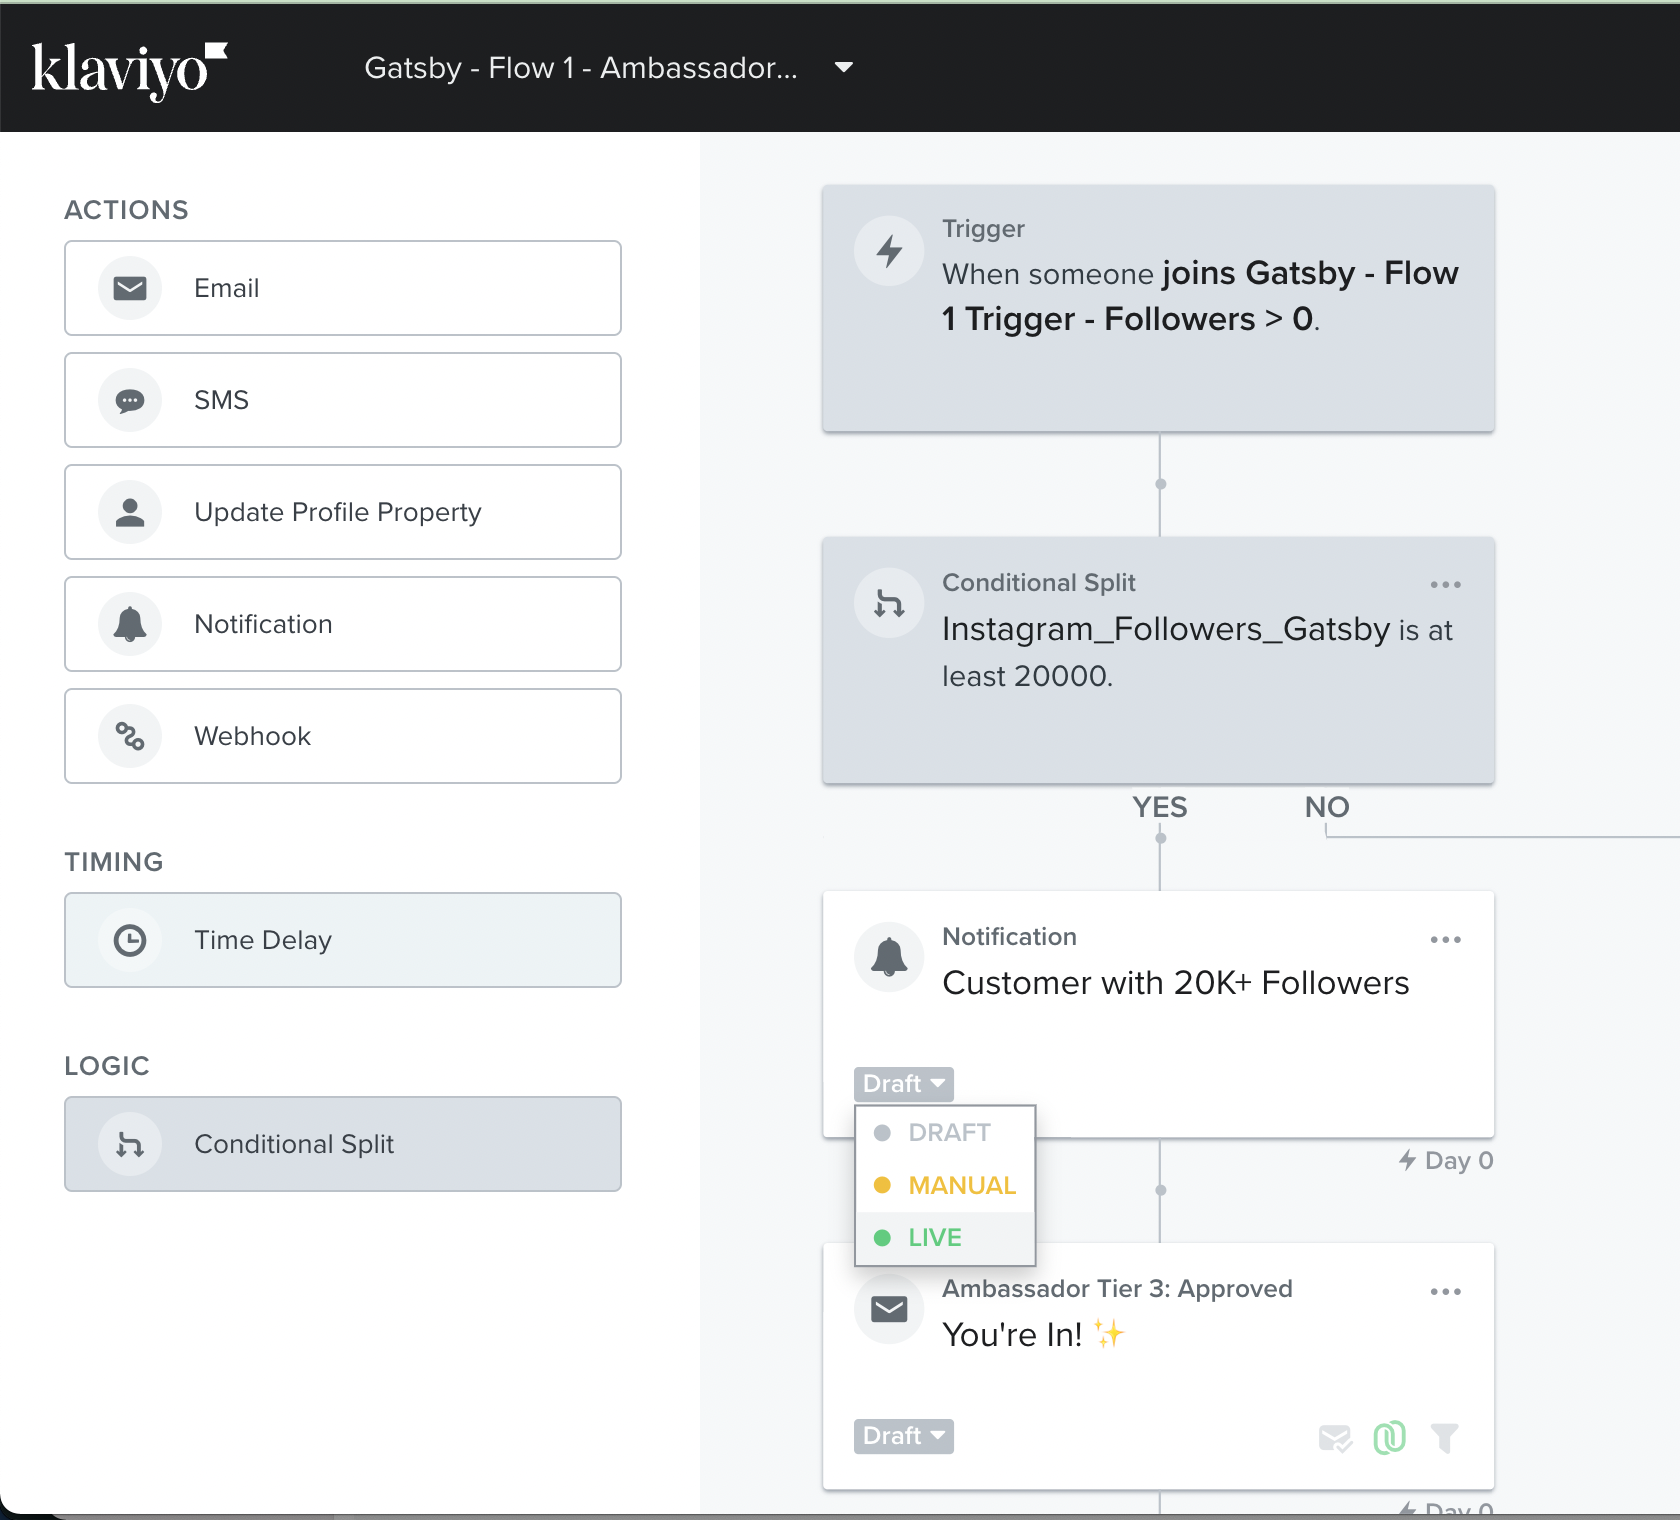Image resolution: width=1680 pixels, height=1520 pixels.
Task: Click the envelope status icon on email card
Action: pos(1335,1438)
